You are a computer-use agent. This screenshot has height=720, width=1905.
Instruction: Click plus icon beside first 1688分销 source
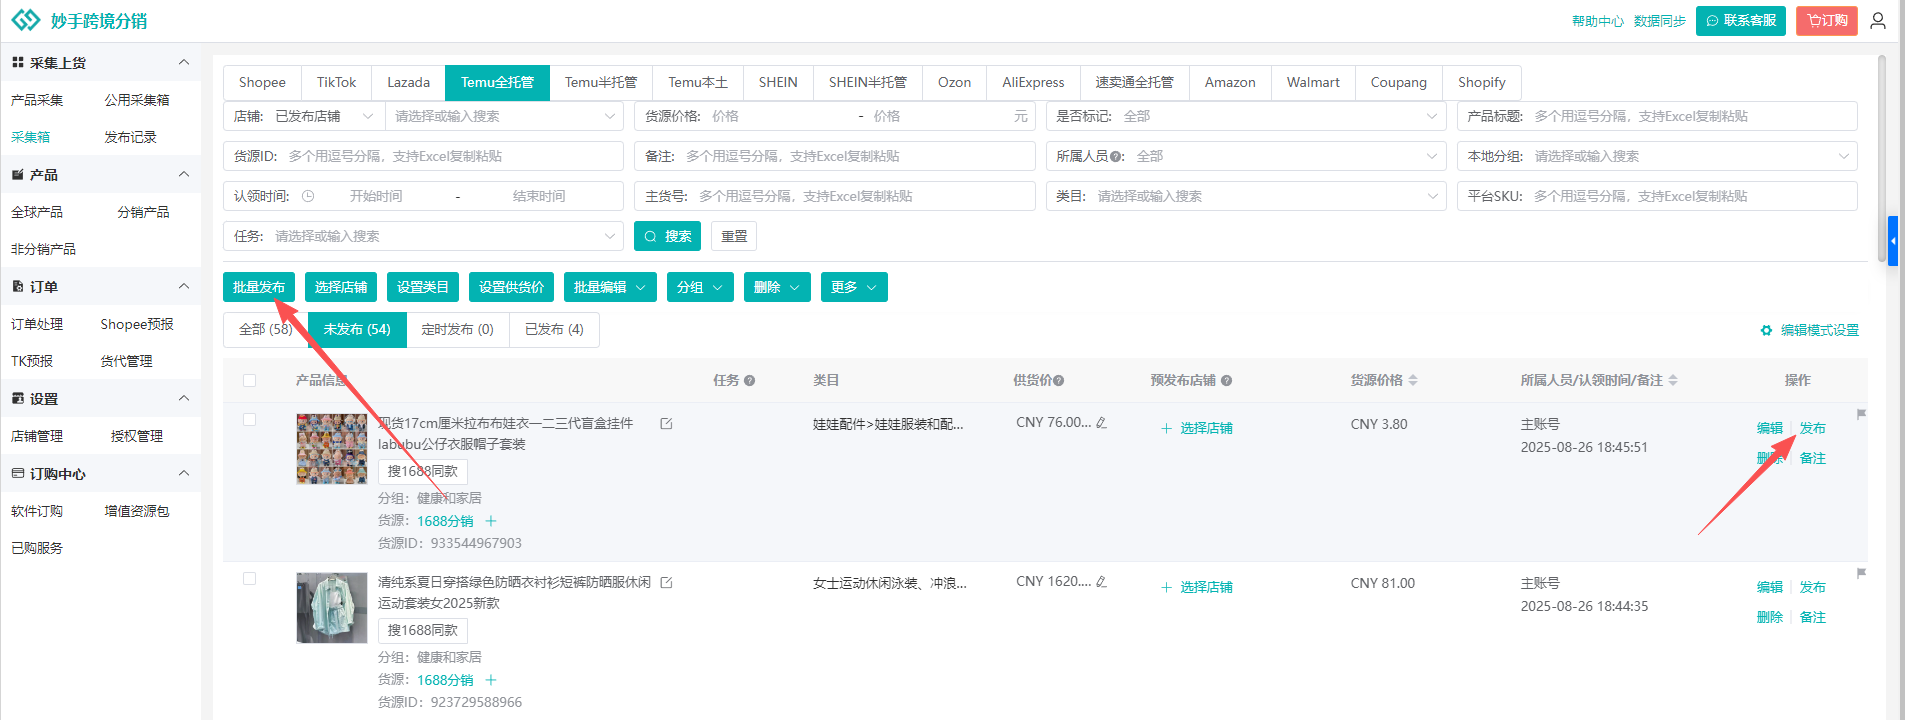coord(491,521)
